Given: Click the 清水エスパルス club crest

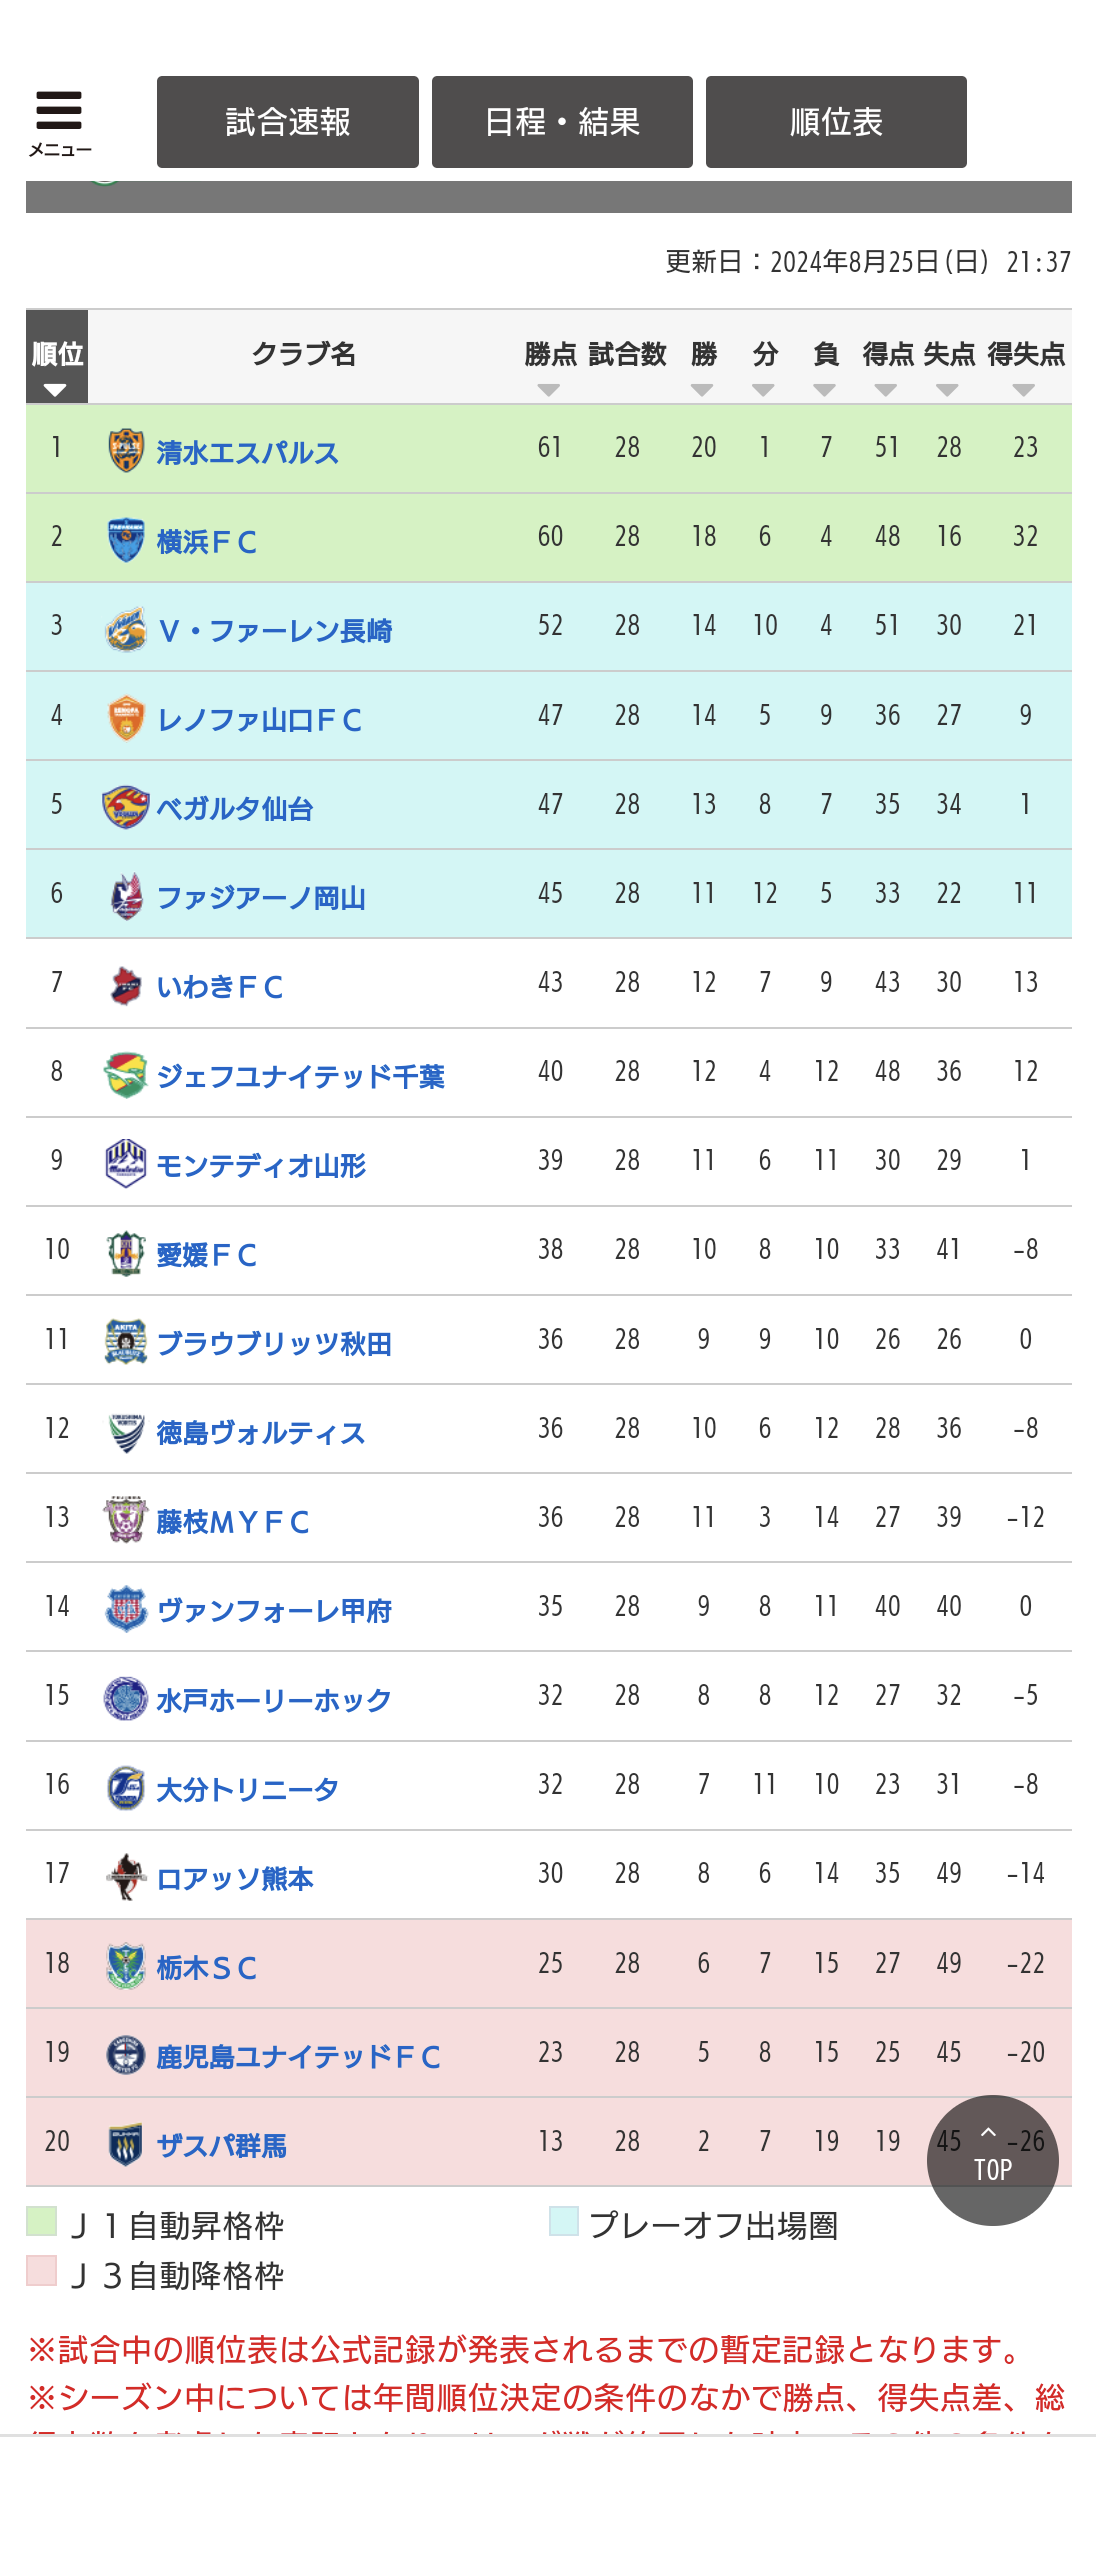Looking at the screenshot, I should tap(126, 450).
